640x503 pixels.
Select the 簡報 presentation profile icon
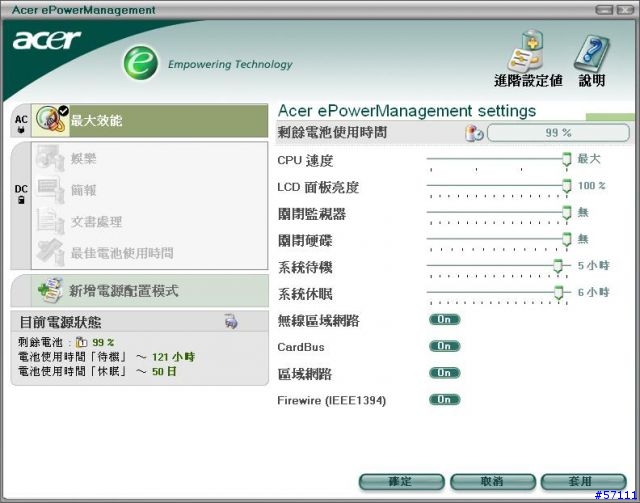coord(51,190)
